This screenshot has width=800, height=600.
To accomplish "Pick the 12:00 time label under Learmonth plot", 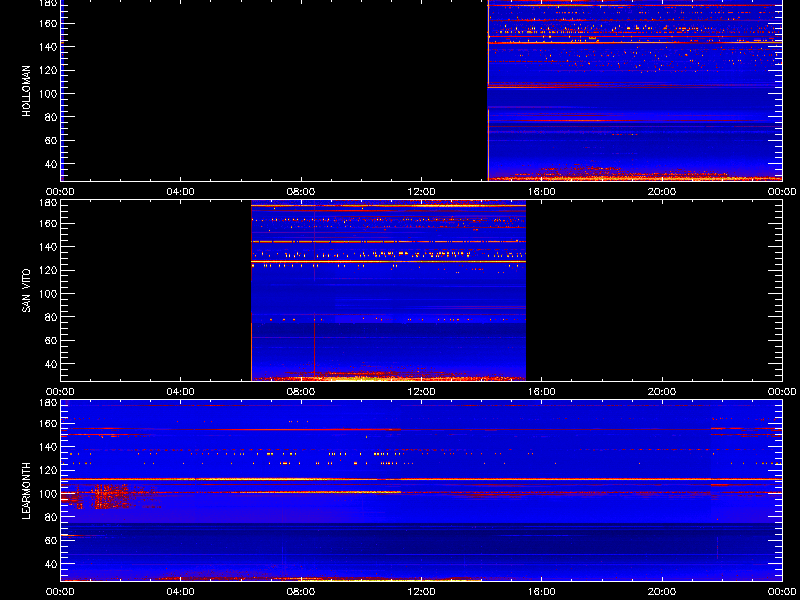I will (x=421, y=592).
